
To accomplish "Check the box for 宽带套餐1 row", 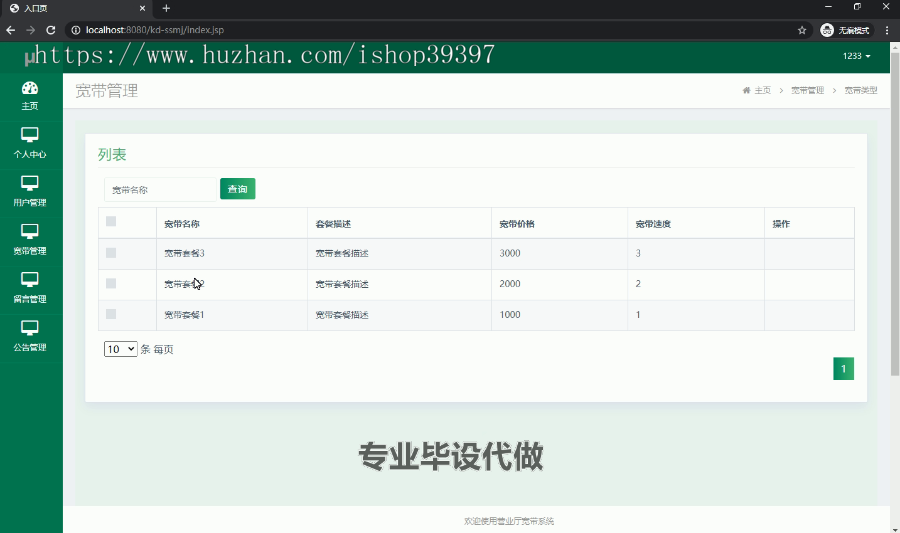I will point(111,314).
